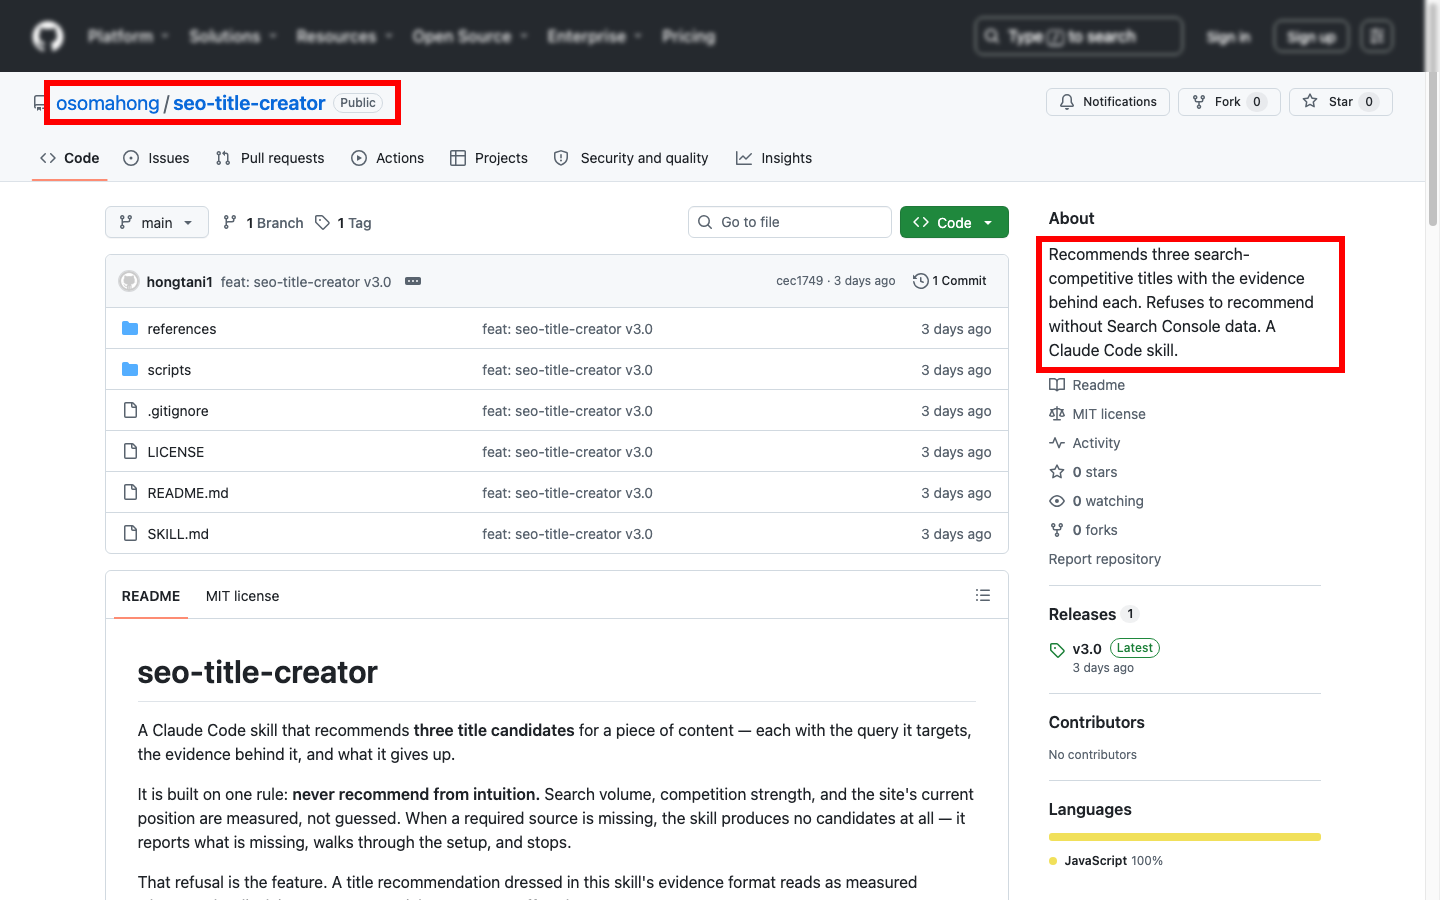View the 0 forks link

(1084, 530)
